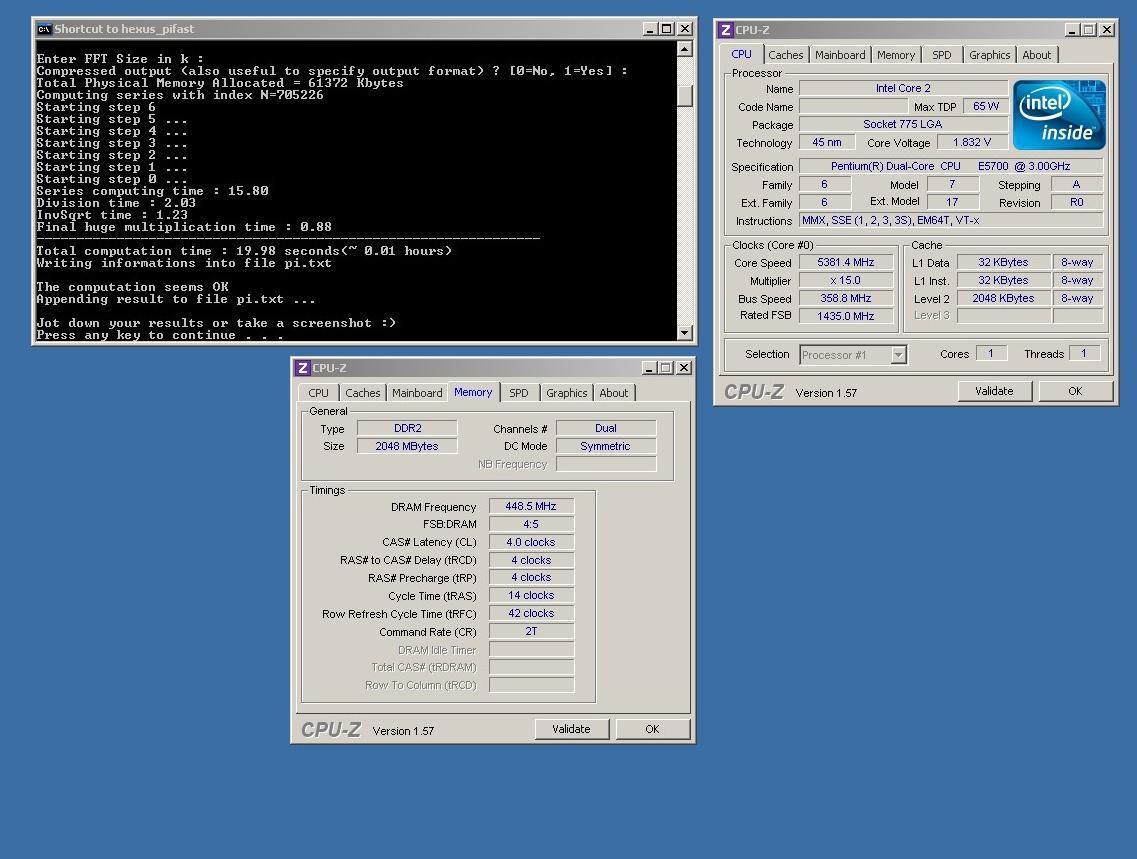Click the Intel inside logo badge
Screen dimensions: 1137x859
(1059, 115)
